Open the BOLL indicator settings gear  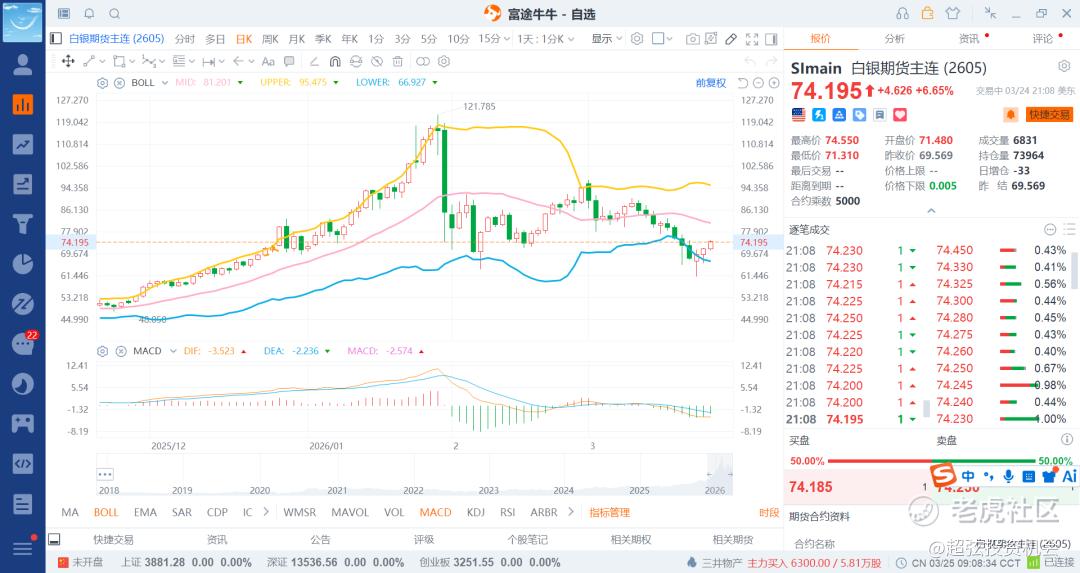[x=103, y=82]
